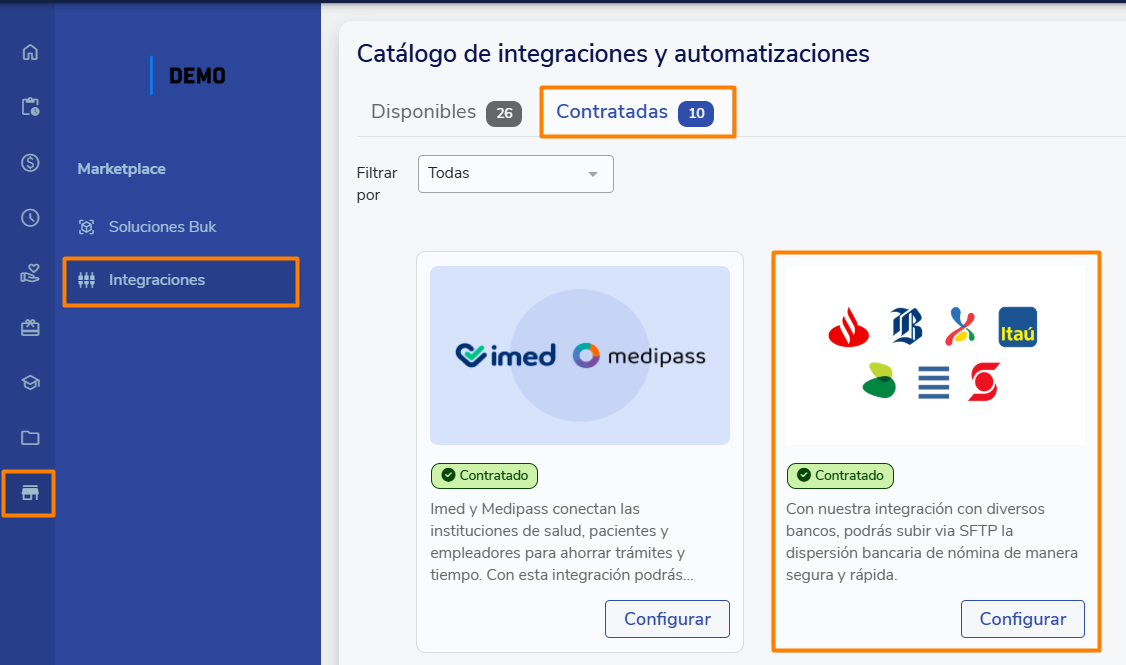The height and width of the screenshot is (665, 1126).
Task: Click Configurar on the Imed Medipass card
Action: [667, 619]
